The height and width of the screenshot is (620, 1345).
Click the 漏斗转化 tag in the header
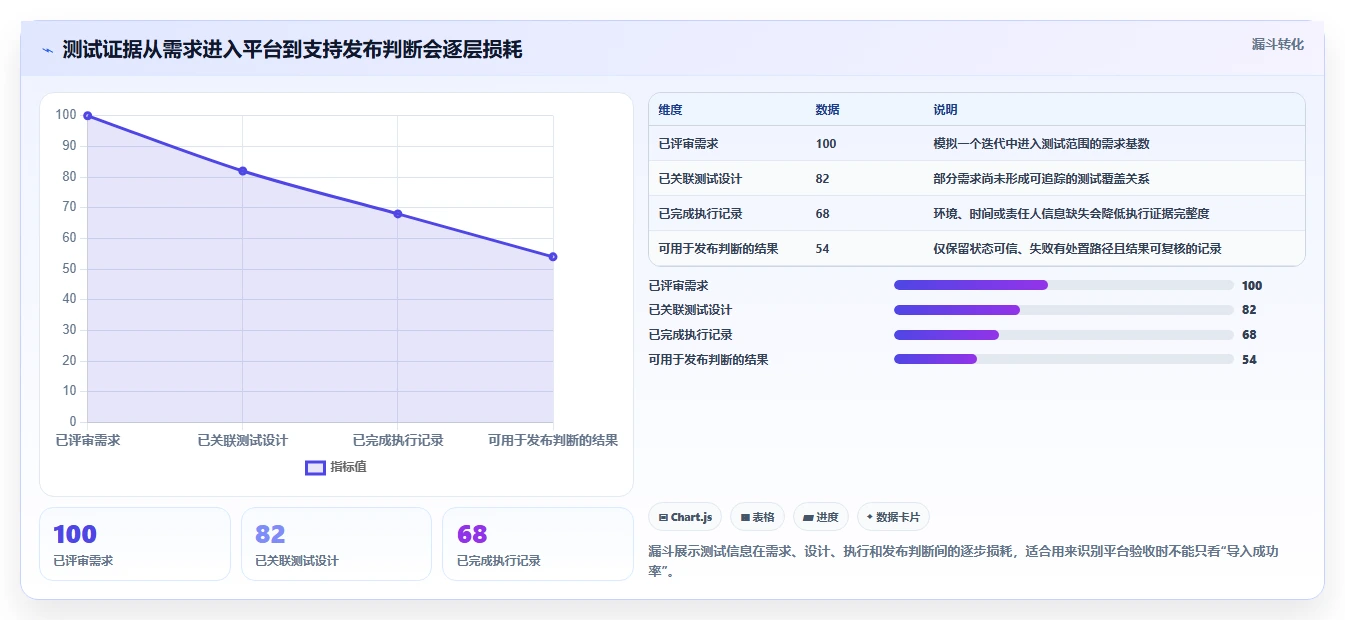tap(1277, 45)
